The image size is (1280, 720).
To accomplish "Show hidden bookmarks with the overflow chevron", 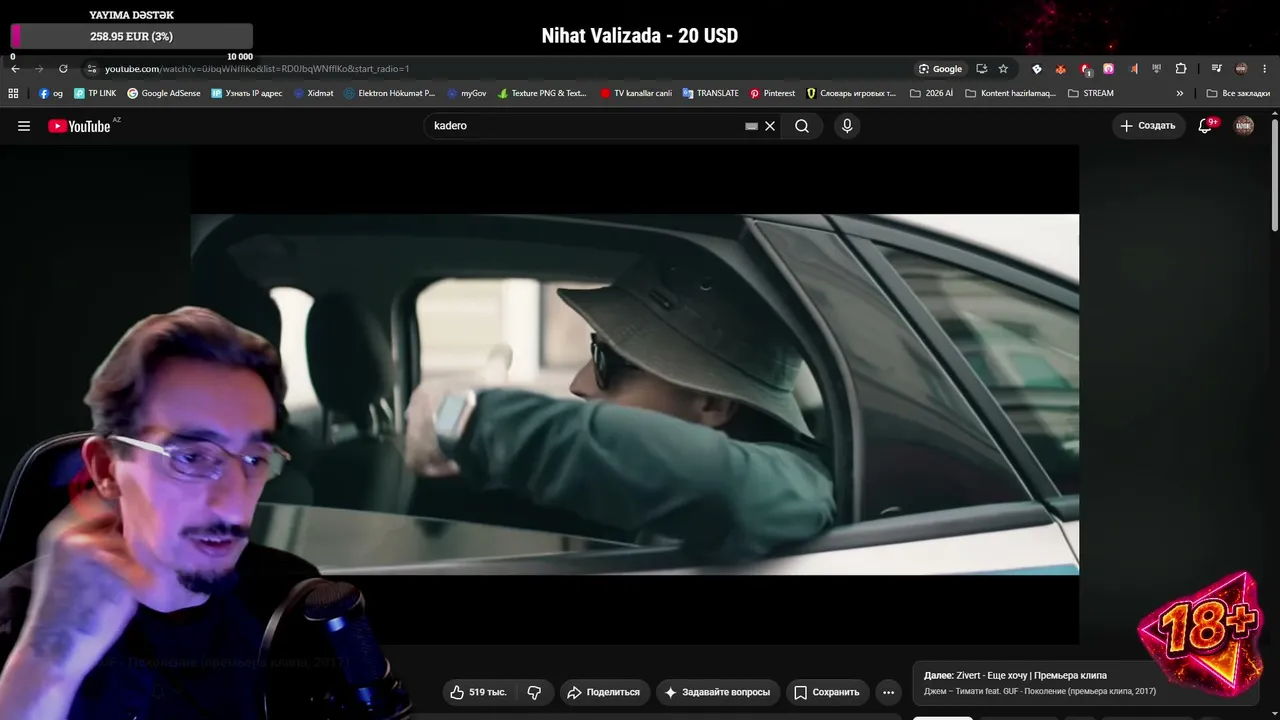I will pos(1180,93).
